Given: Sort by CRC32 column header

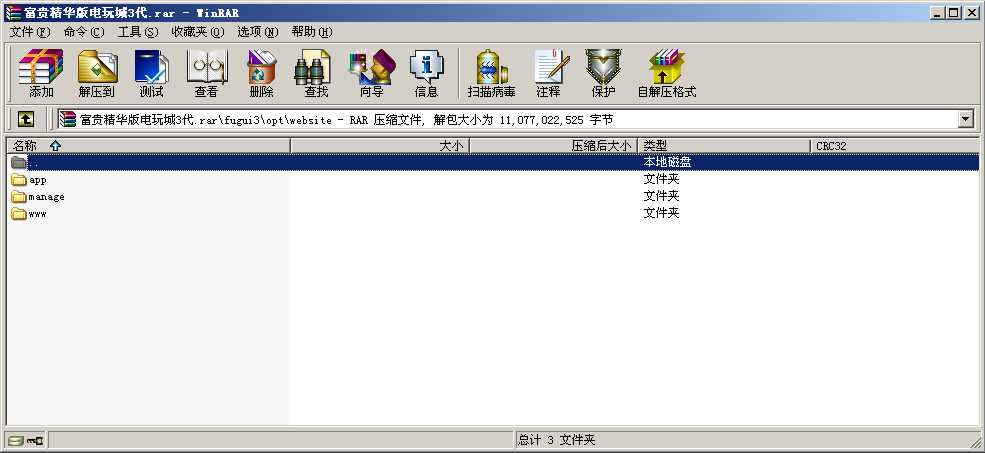Looking at the screenshot, I should click(894, 146).
